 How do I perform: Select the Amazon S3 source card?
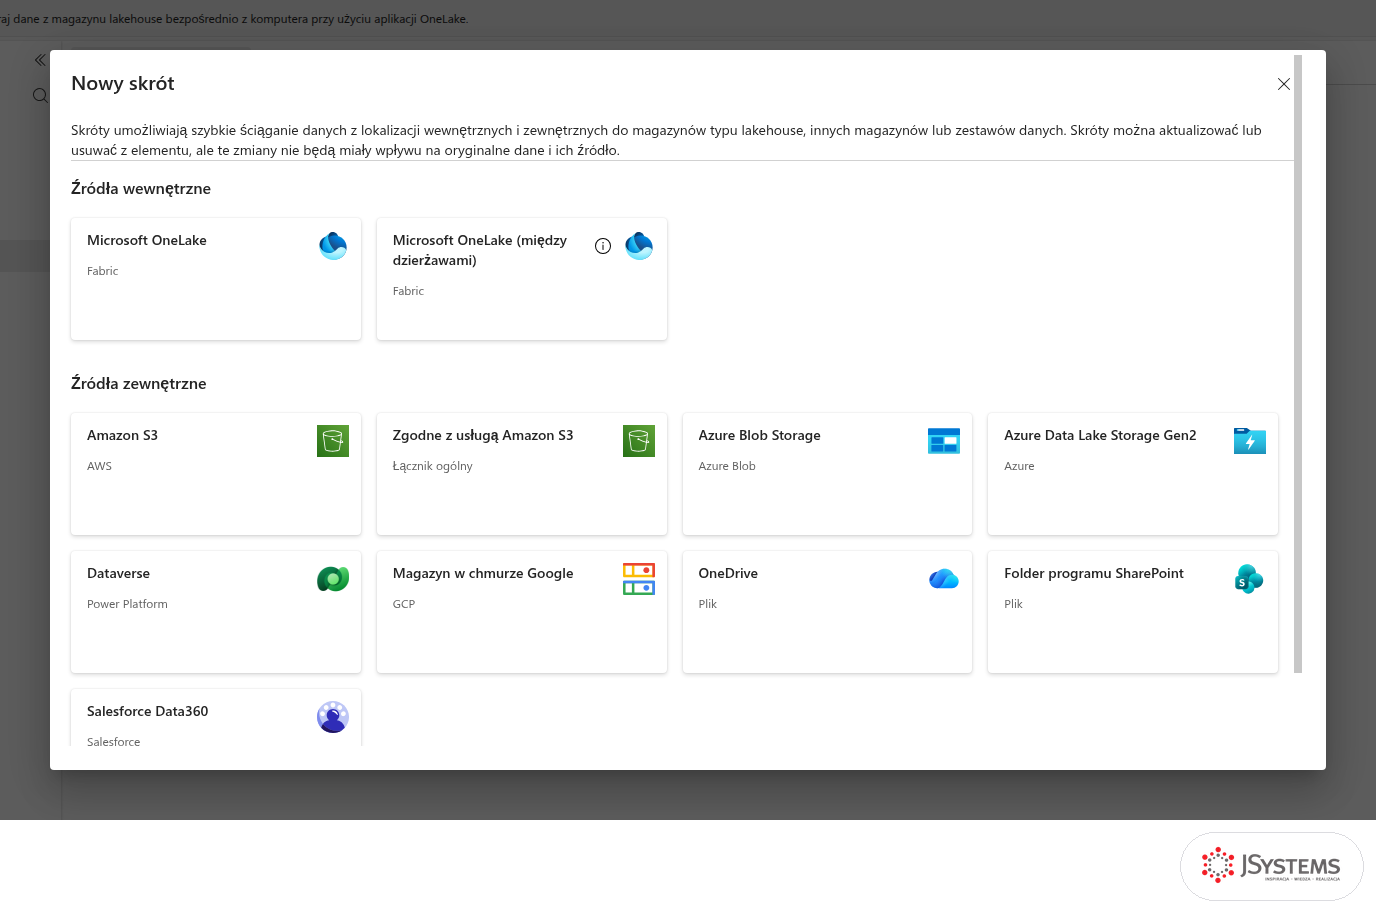(x=216, y=474)
